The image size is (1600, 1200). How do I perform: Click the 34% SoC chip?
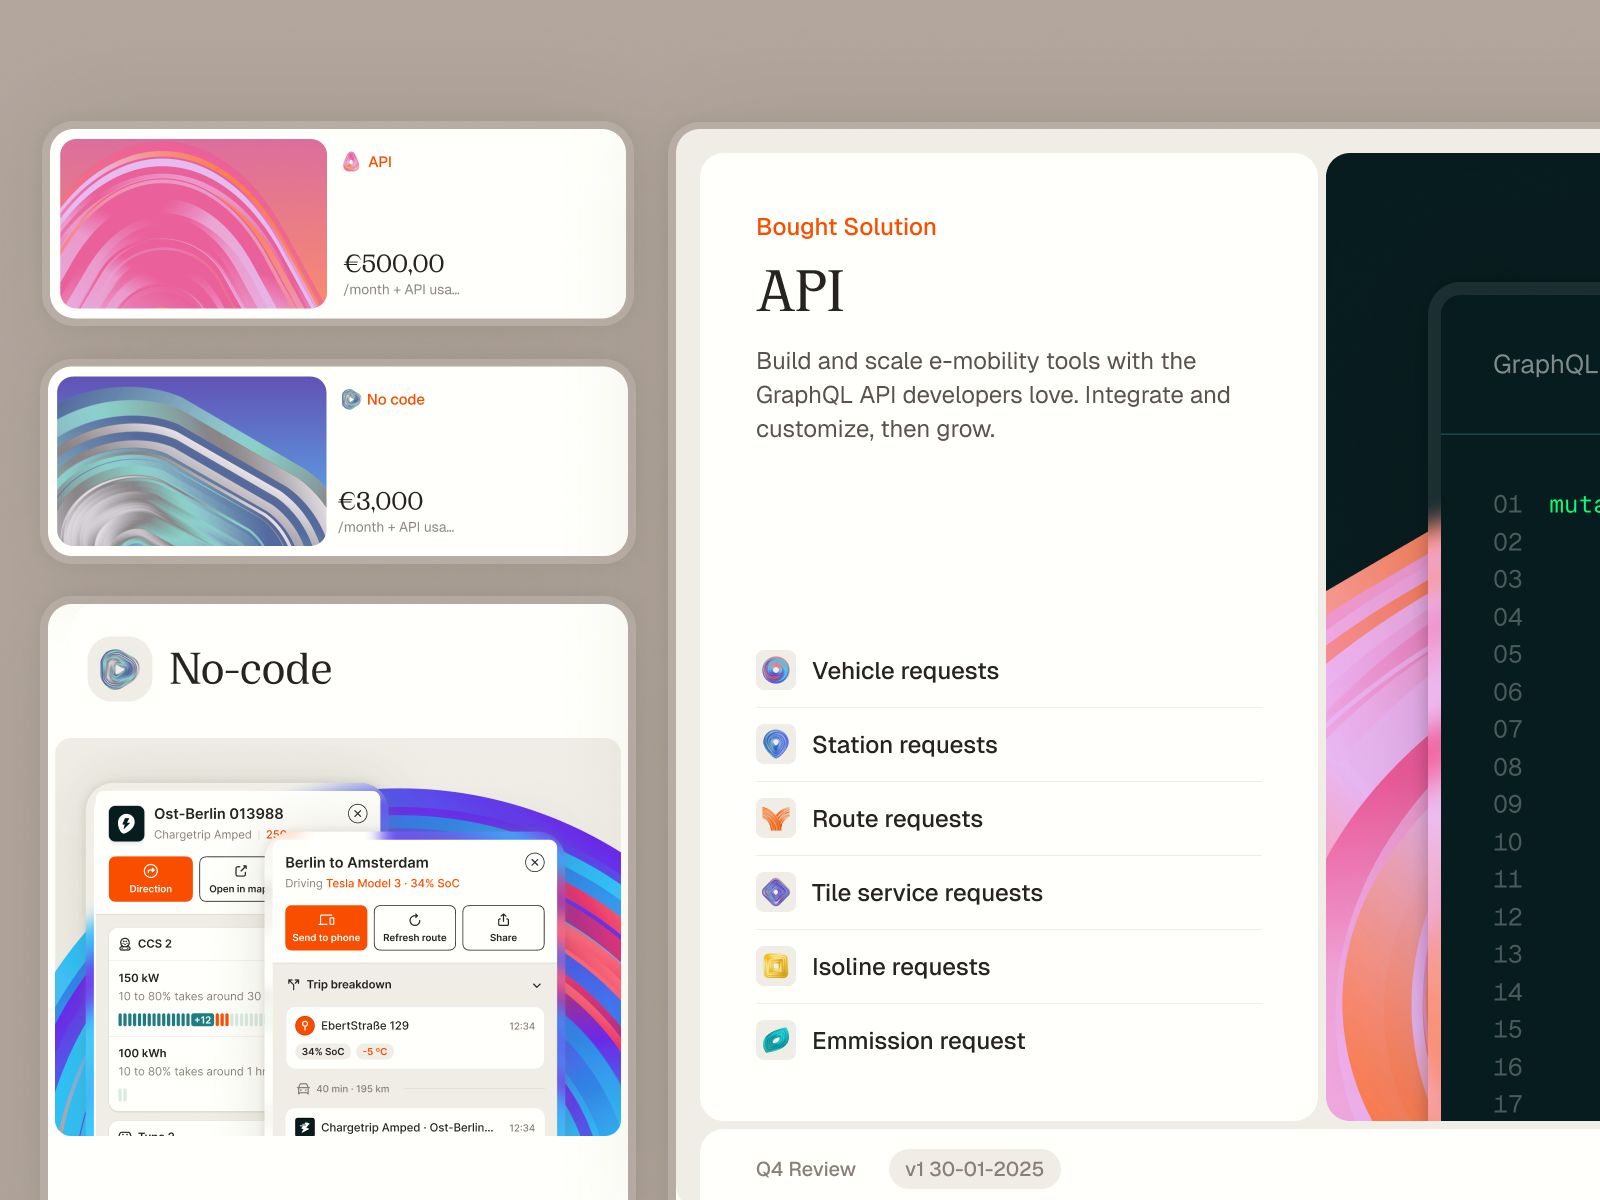(x=323, y=1052)
